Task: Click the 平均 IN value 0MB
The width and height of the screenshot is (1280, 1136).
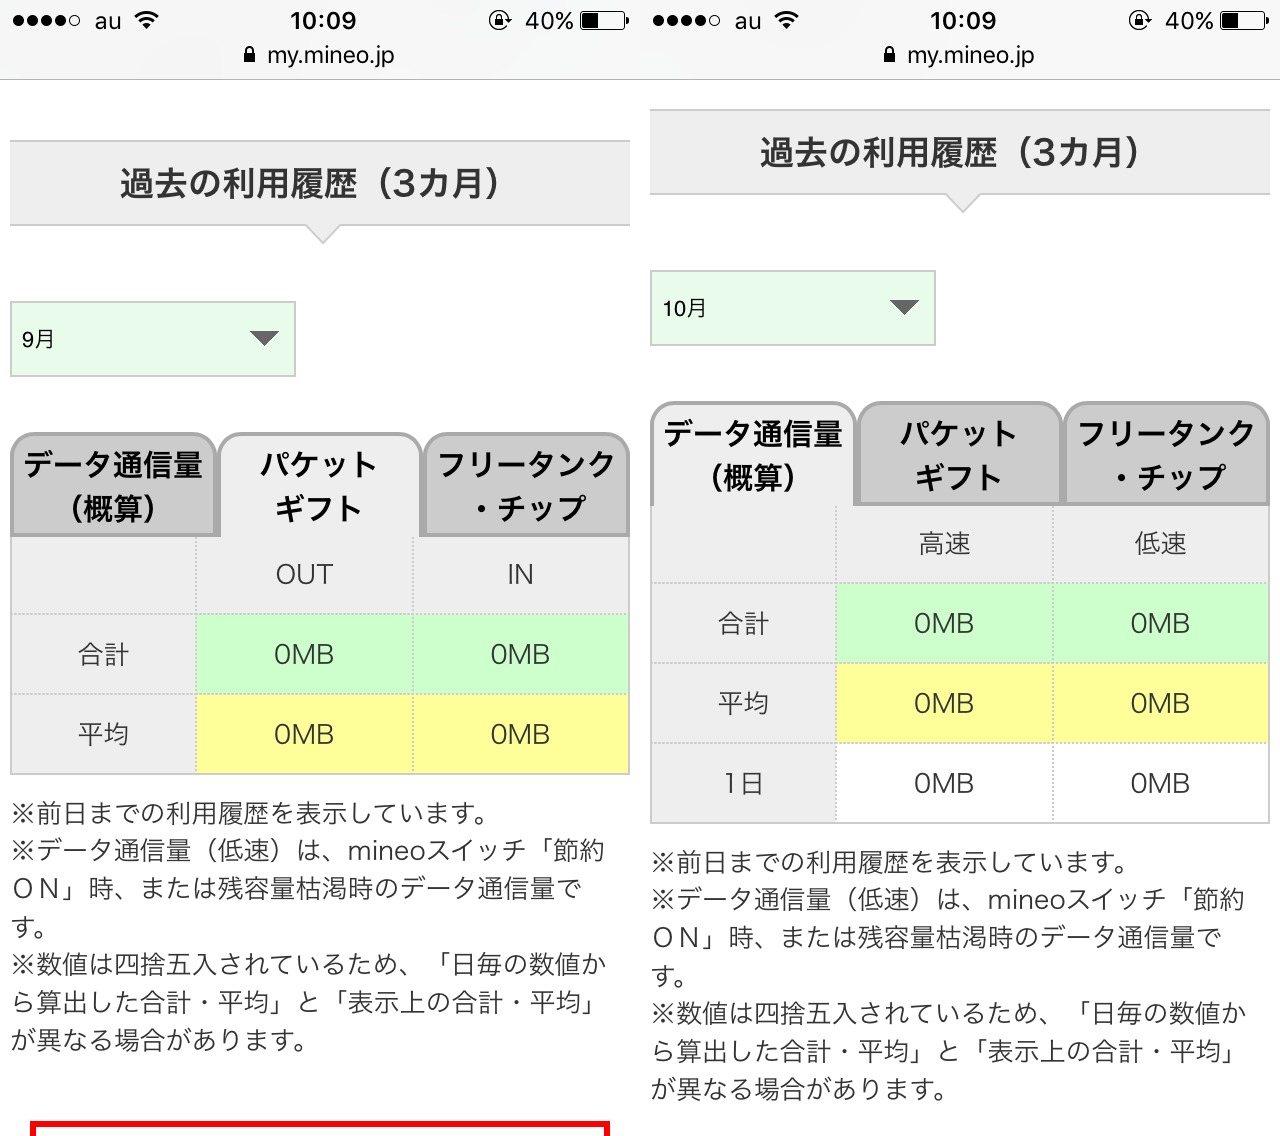Action: (520, 735)
